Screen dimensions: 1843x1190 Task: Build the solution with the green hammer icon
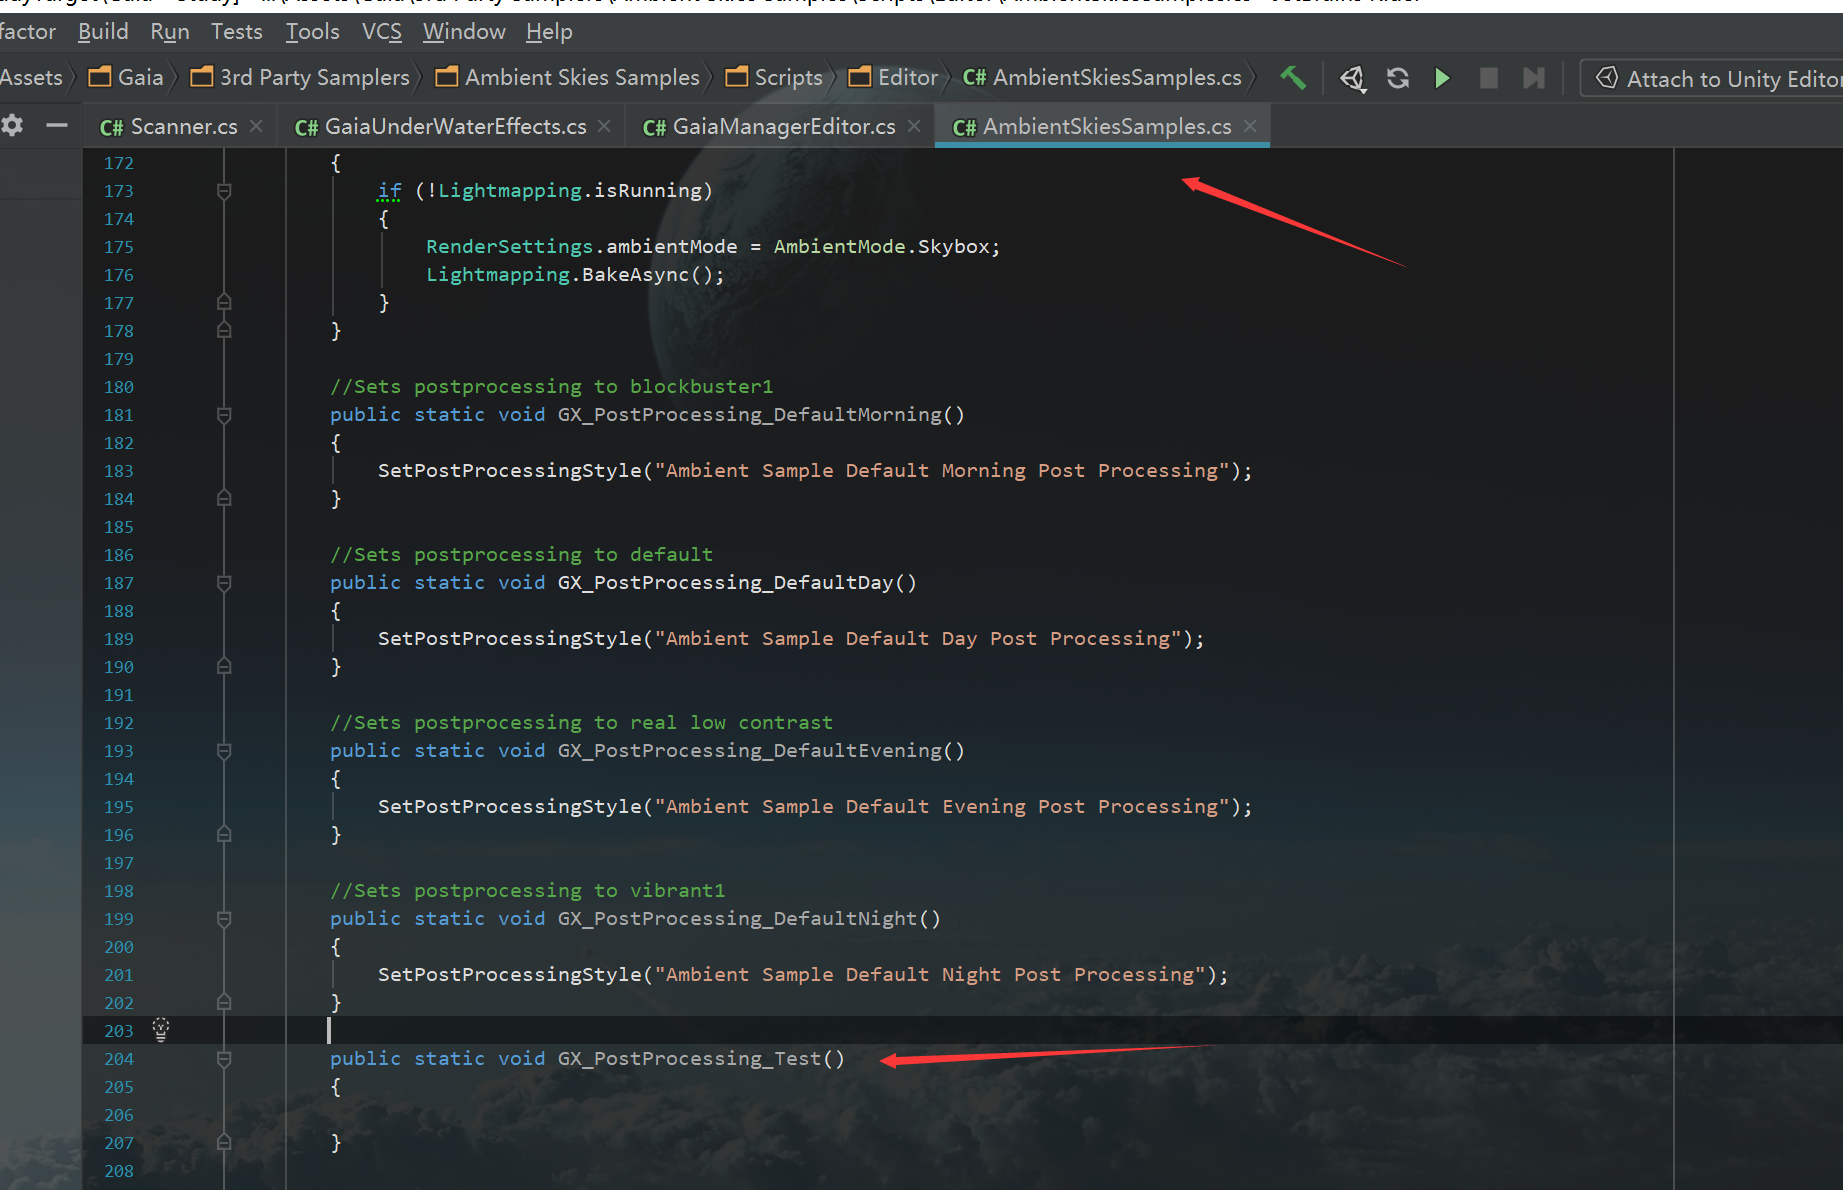[x=1293, y=77]
